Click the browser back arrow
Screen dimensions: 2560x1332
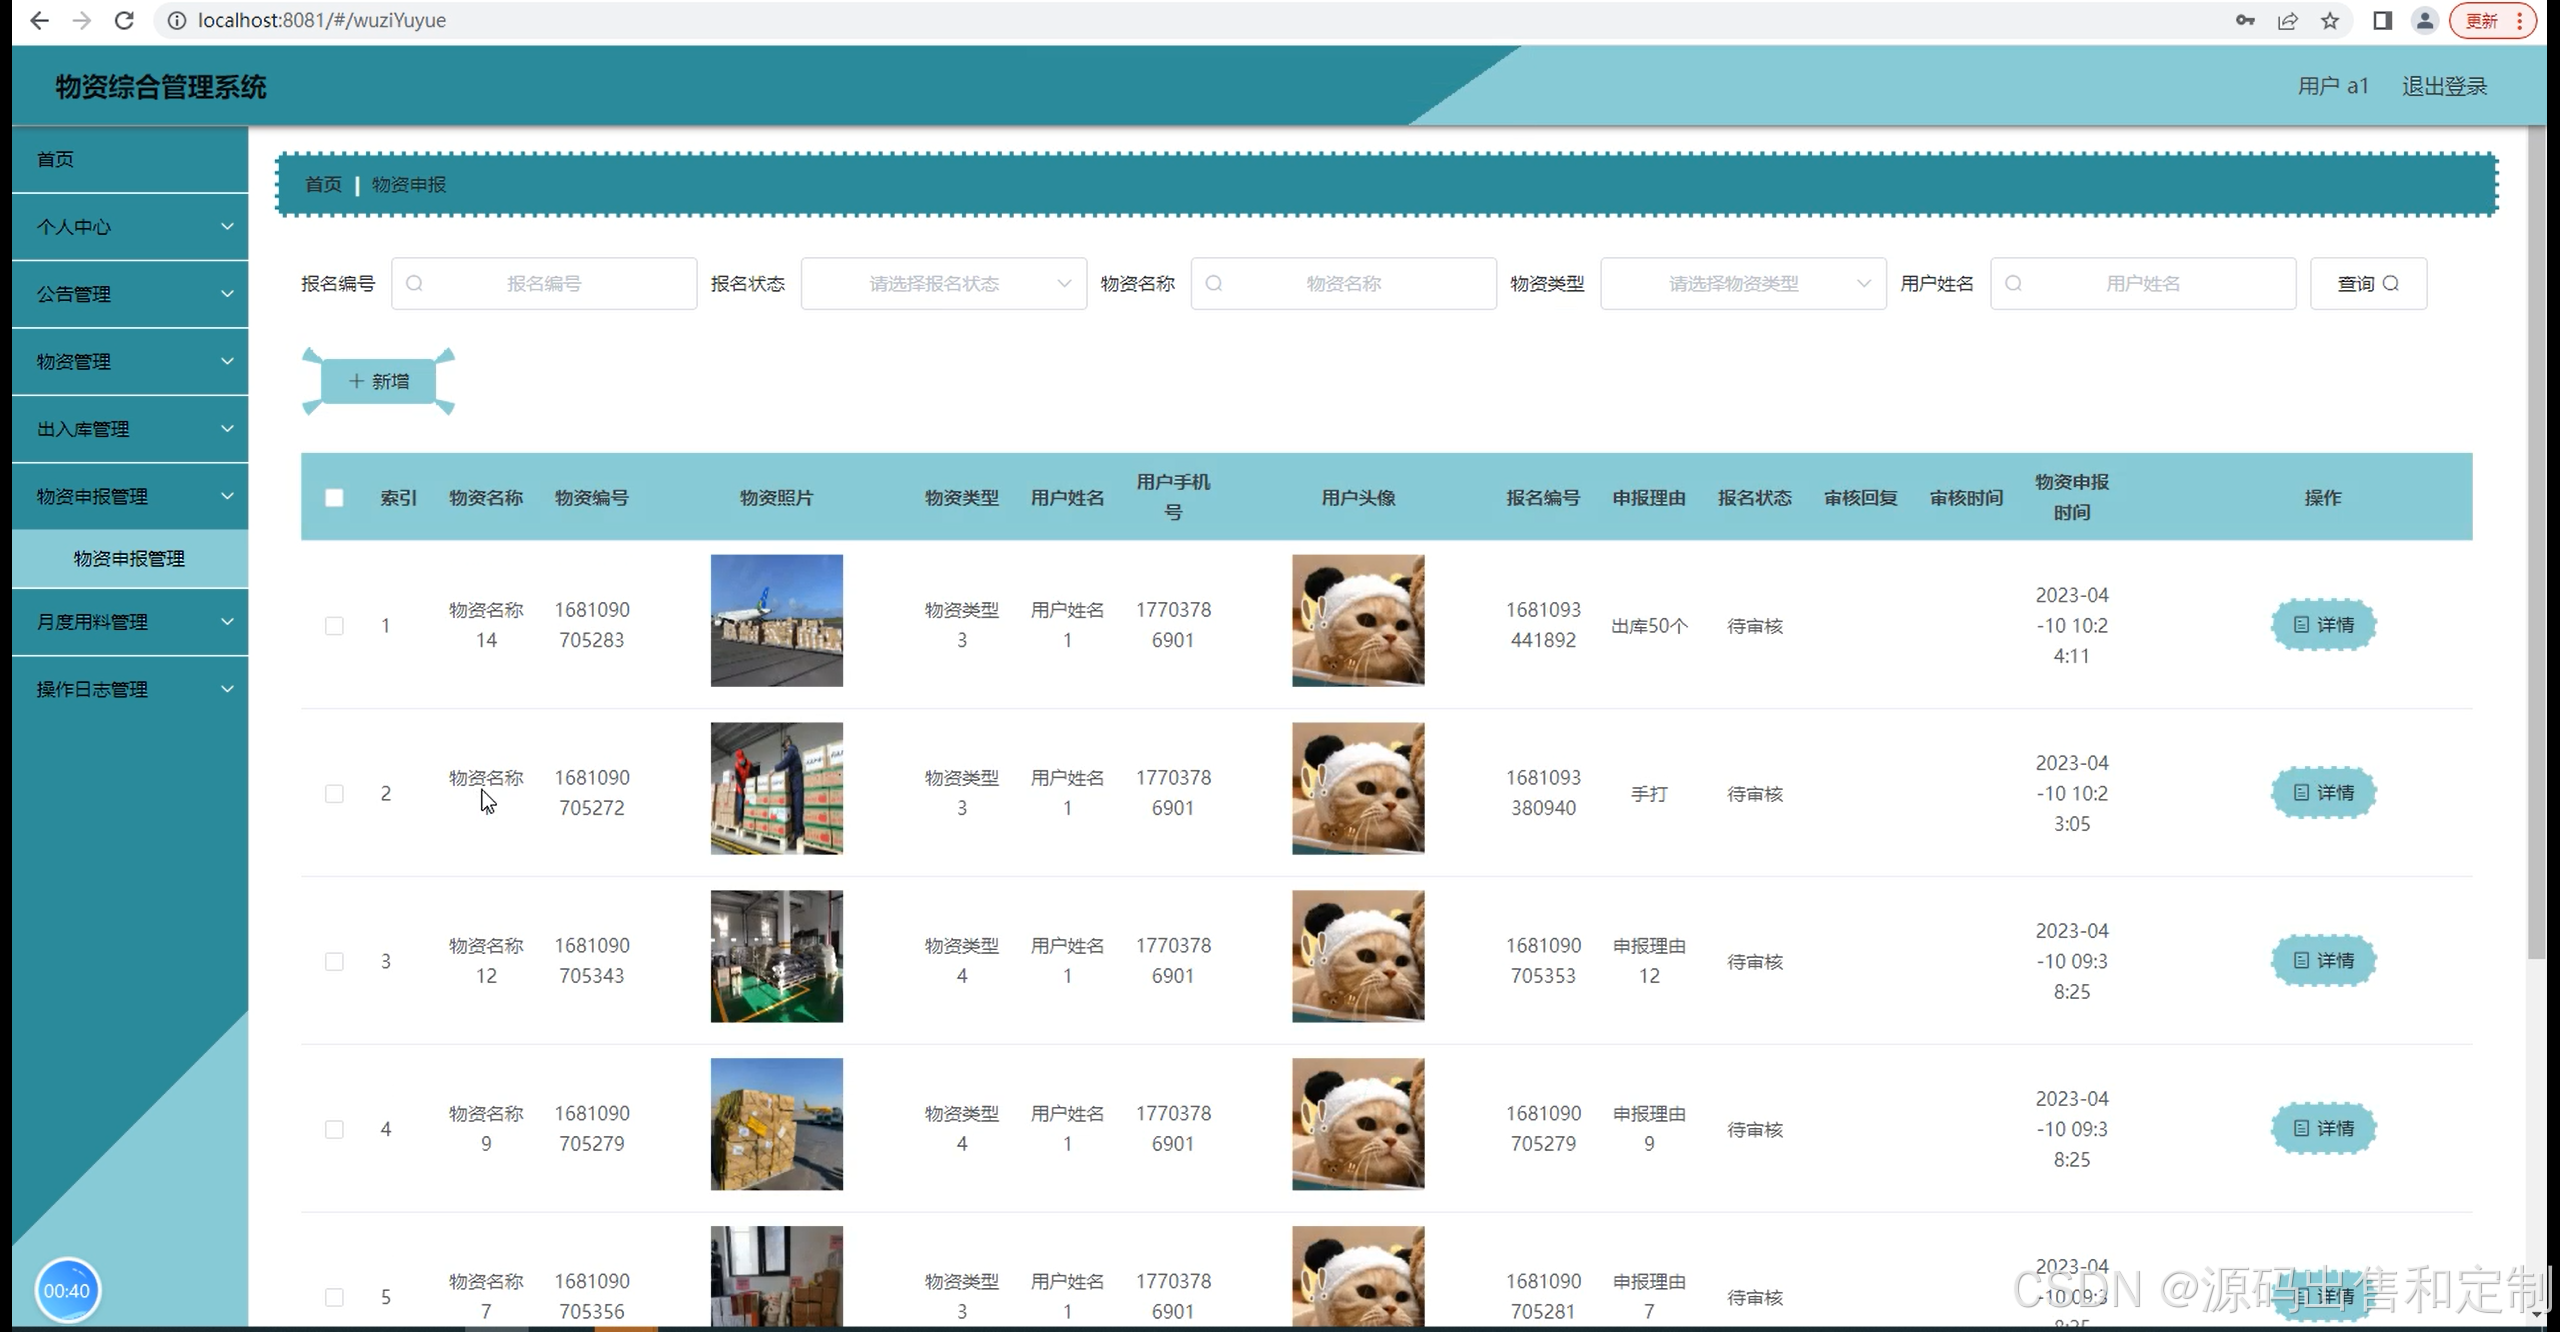(x=39, y=20)
